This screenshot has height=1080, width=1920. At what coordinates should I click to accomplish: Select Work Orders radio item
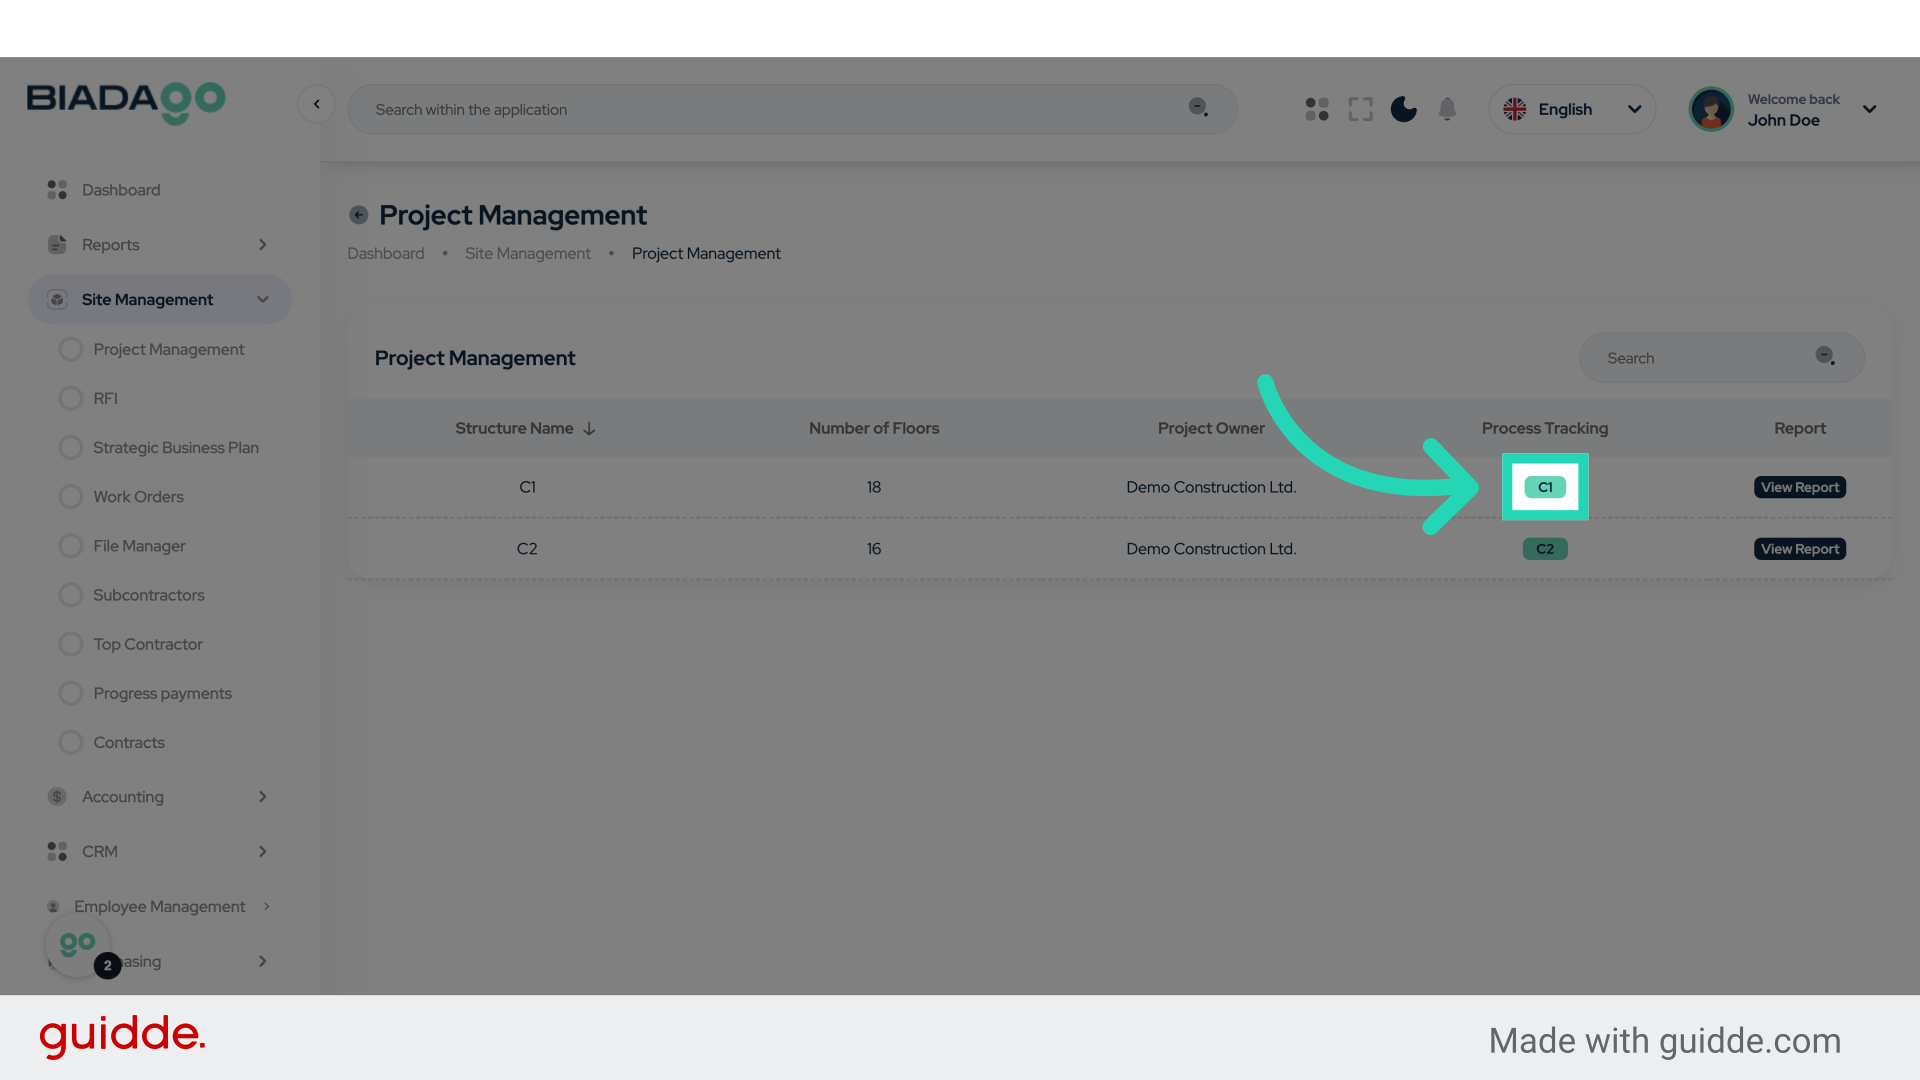click(x=71, y=497)
